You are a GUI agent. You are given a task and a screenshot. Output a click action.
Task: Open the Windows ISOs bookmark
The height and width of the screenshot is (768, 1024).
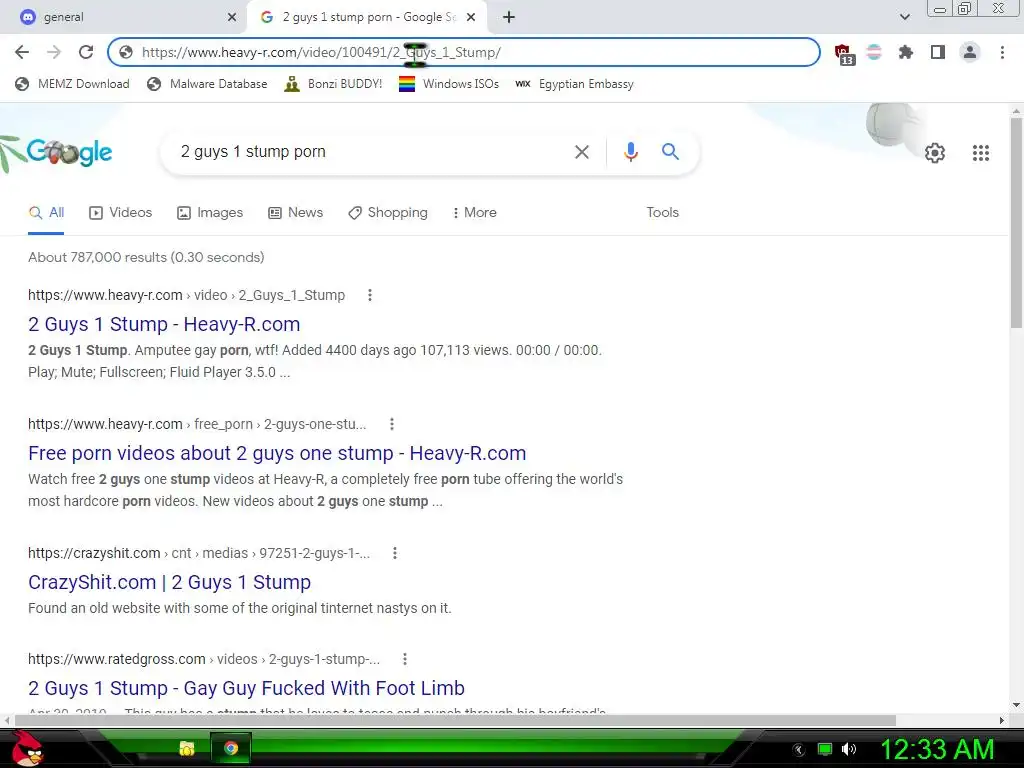click(x=449, y=84)
